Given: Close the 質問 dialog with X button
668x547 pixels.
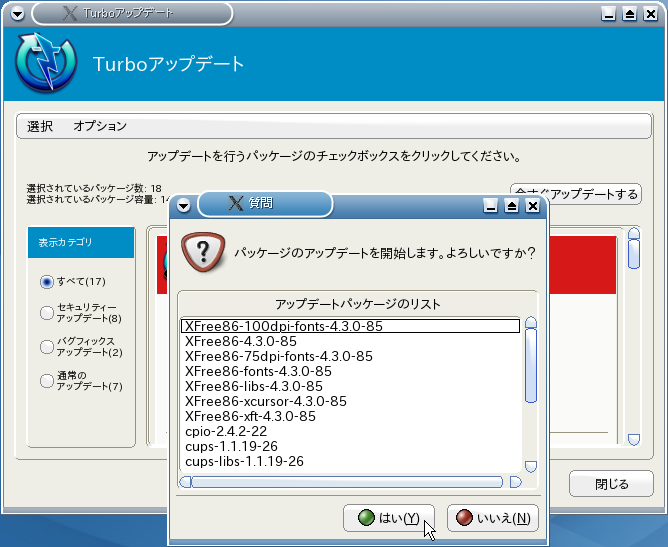Looking at the screenshot, I should point(533,206).
